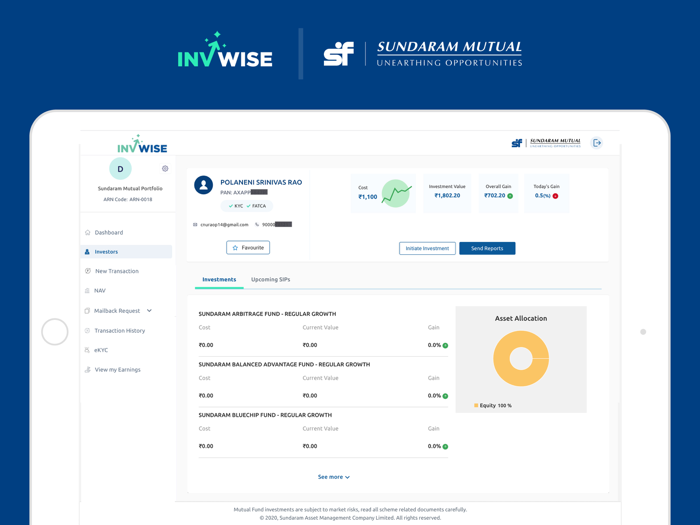700x525 pixels.
Task: Click the NAV sidebar icon
Action: click(x=87, y=291)
